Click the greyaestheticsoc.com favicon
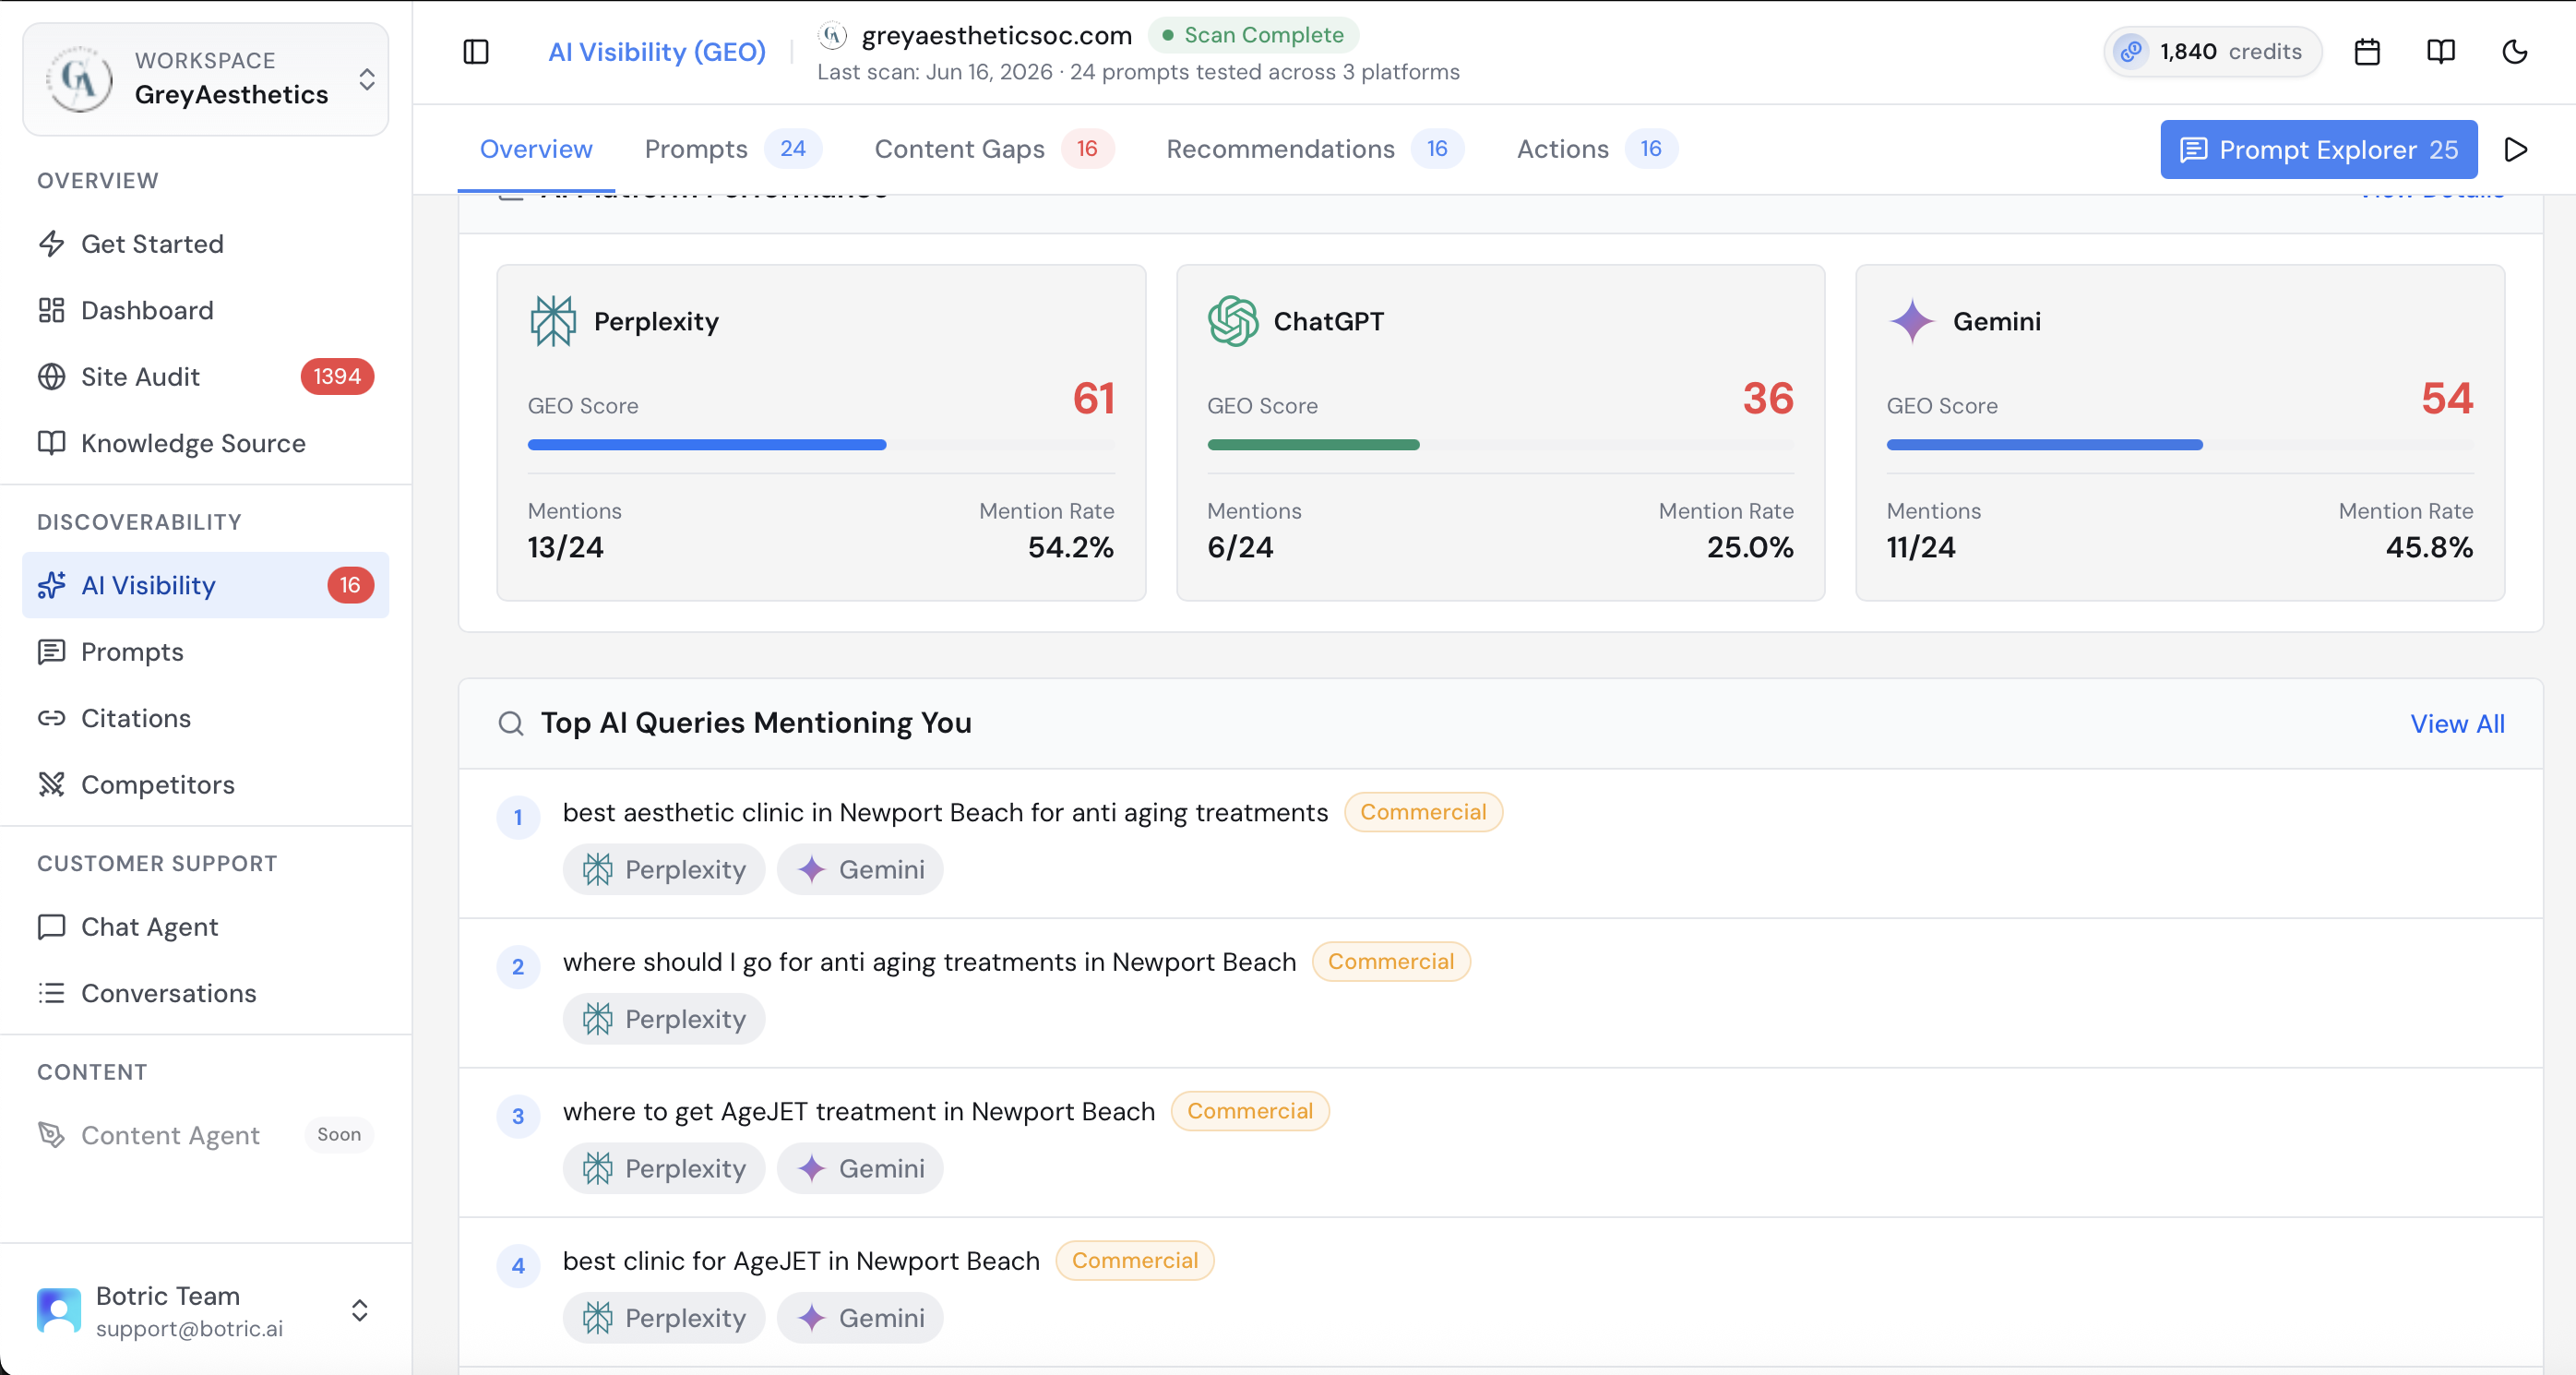This screenshot has height=1375, width=2576. 833,35
